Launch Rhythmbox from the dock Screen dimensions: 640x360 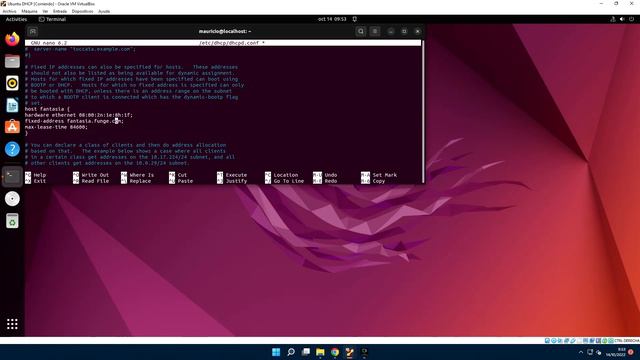(12, 83)
